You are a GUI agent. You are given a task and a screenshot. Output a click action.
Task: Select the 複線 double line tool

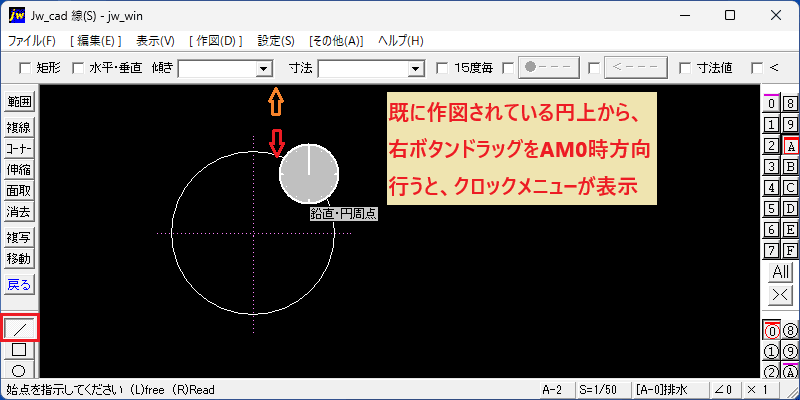pos(19,128)
